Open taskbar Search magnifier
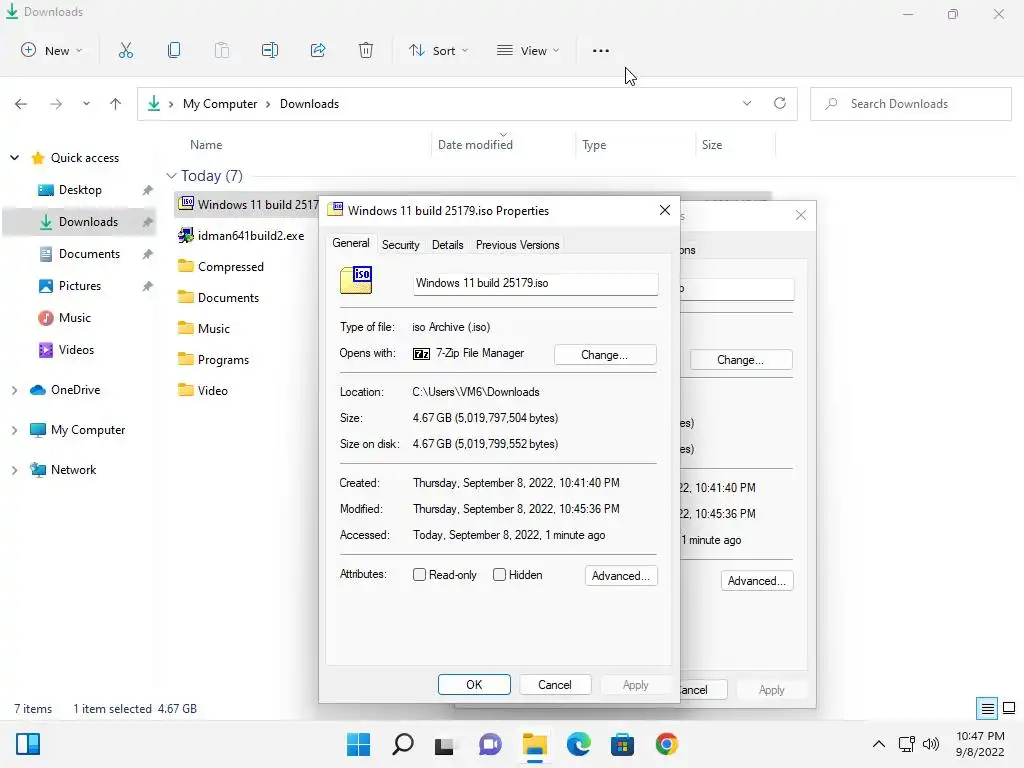 [402, 744]
